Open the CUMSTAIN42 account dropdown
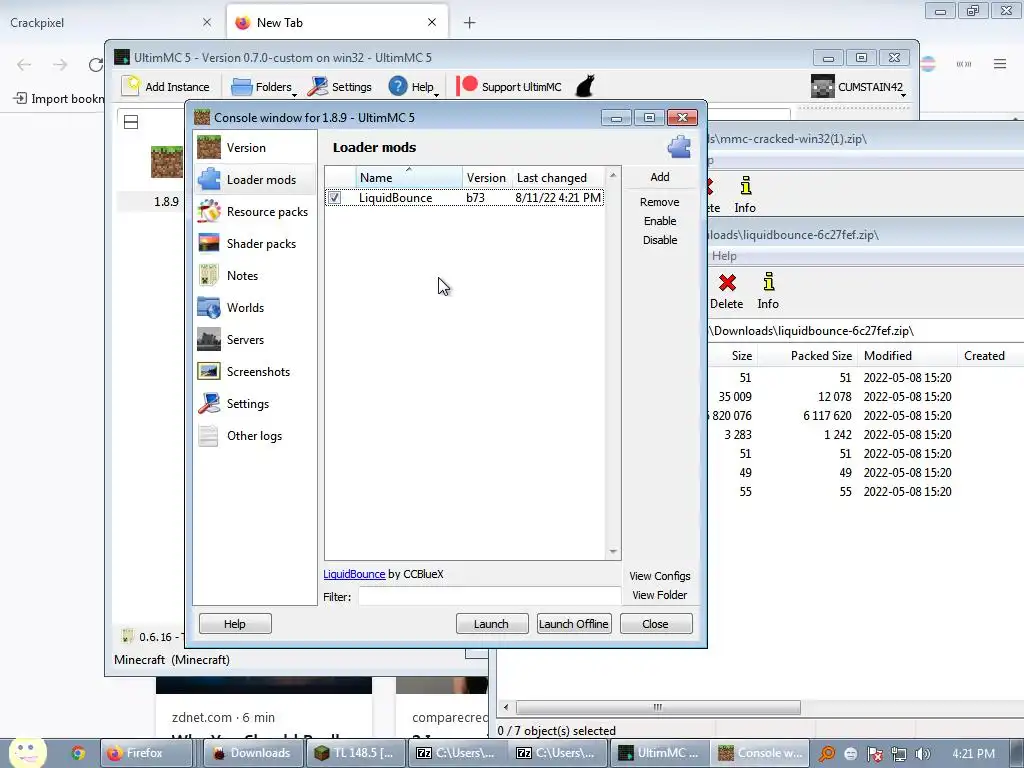 point(859,87)
